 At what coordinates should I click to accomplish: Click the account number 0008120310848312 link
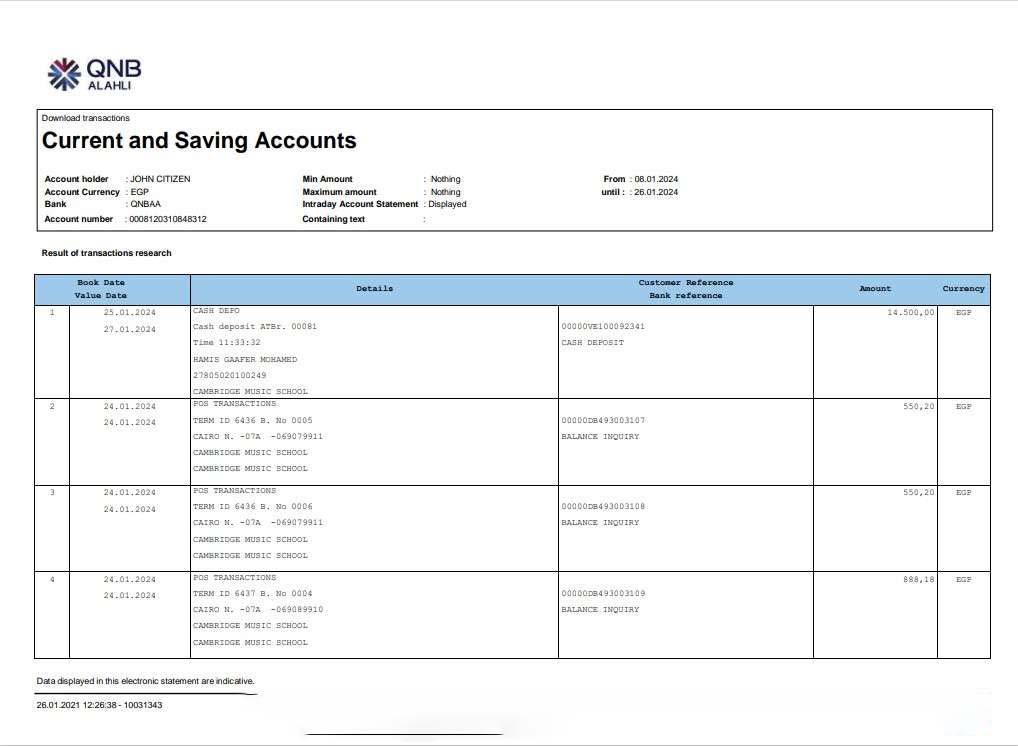166,218
